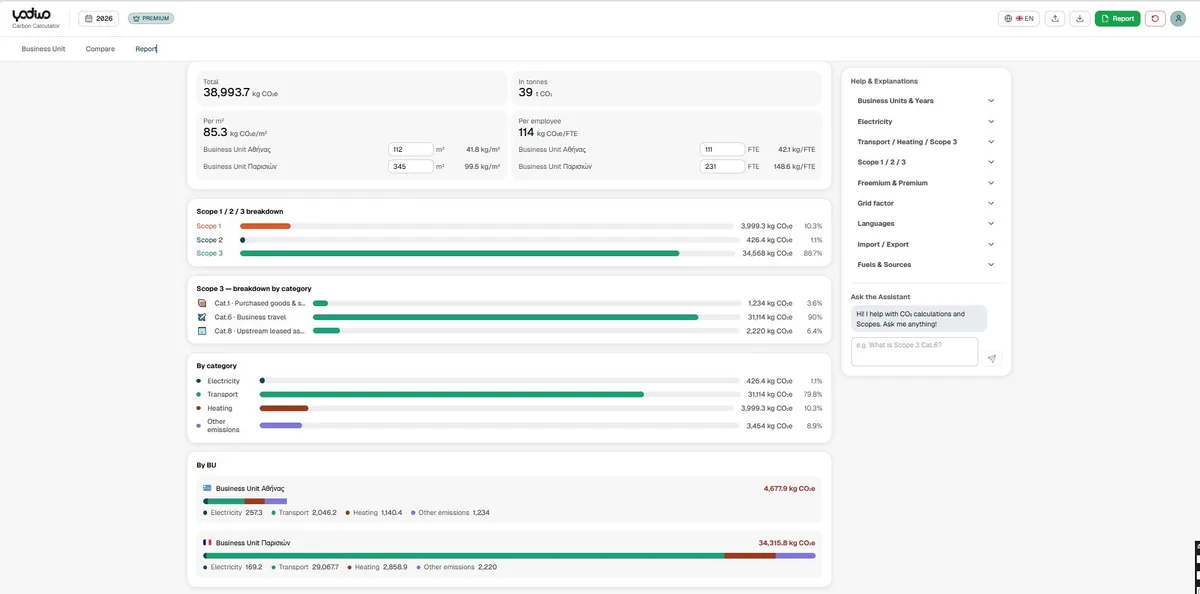Expand the Fuels & Sources help section
Image resolution: width=1200 pixels, height=594 pixels.
click(x=926, y=265)
